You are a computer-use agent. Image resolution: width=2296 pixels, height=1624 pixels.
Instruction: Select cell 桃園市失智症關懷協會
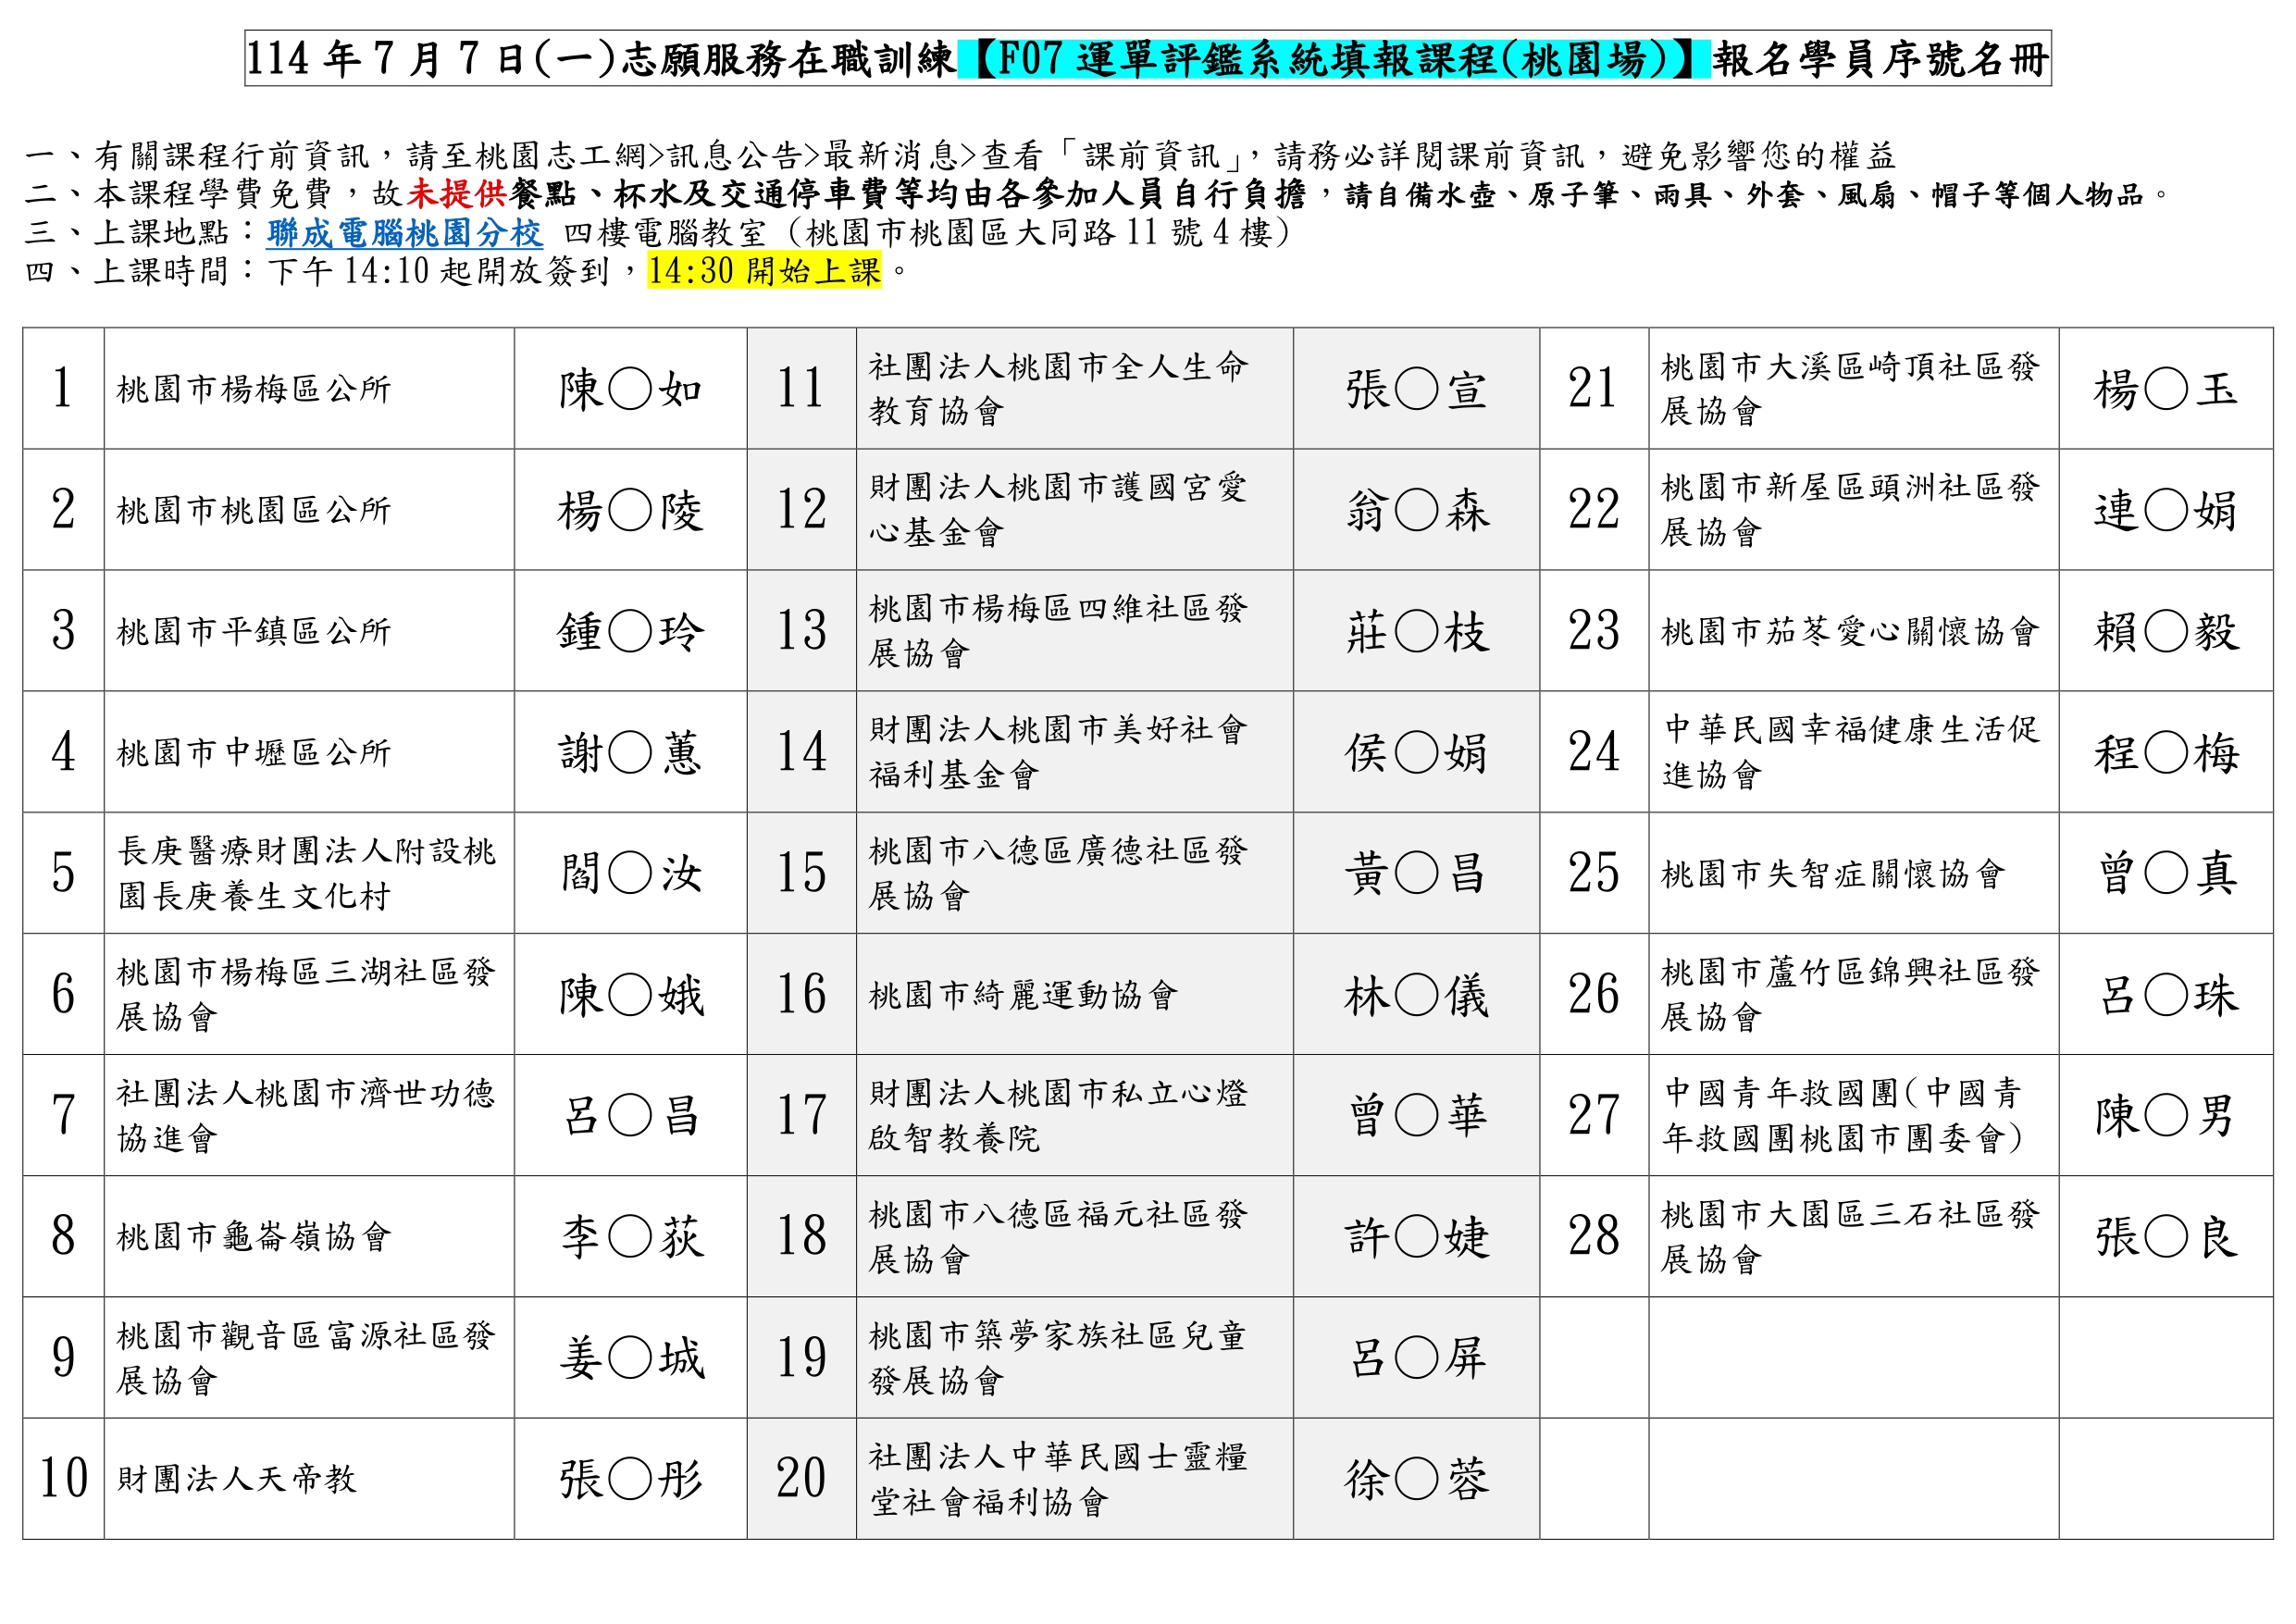coord(1854,872)
